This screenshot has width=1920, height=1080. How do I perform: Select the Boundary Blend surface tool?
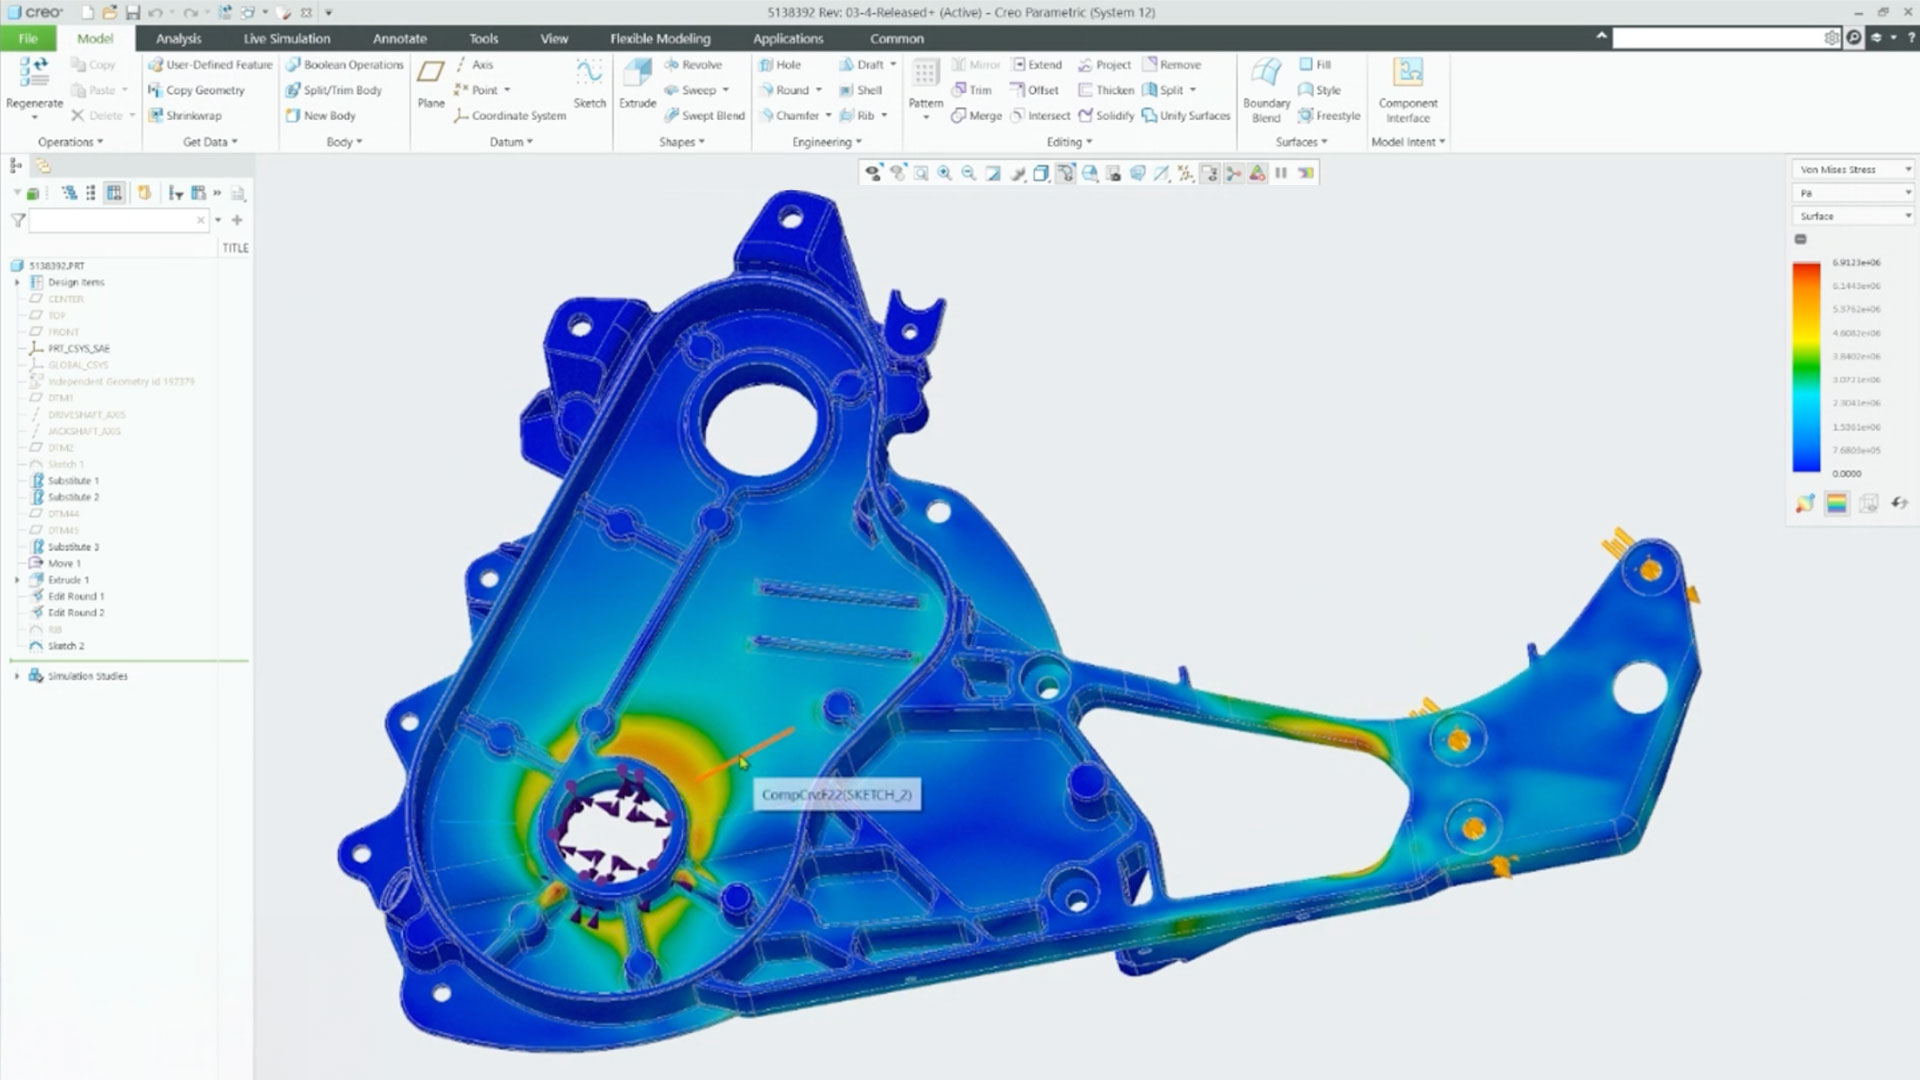coord(1266,83)
